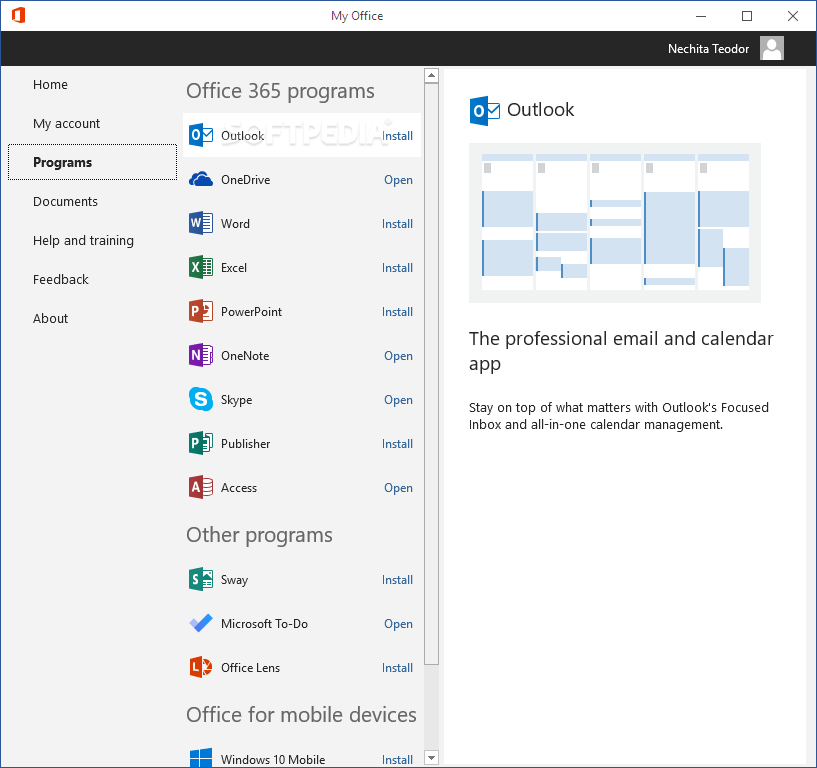This screenshot has height=768, width=817.
Task: Click the Office for mobile devices heading
Action: [x=301, y=715]
